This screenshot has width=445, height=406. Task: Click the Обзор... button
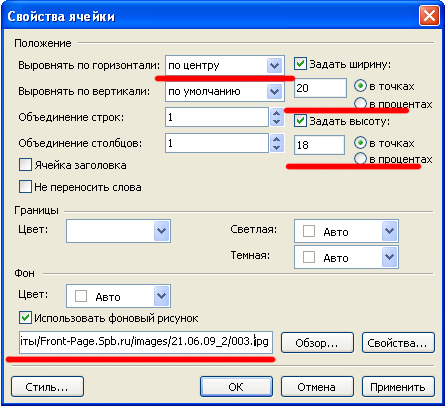click(317, 343)
